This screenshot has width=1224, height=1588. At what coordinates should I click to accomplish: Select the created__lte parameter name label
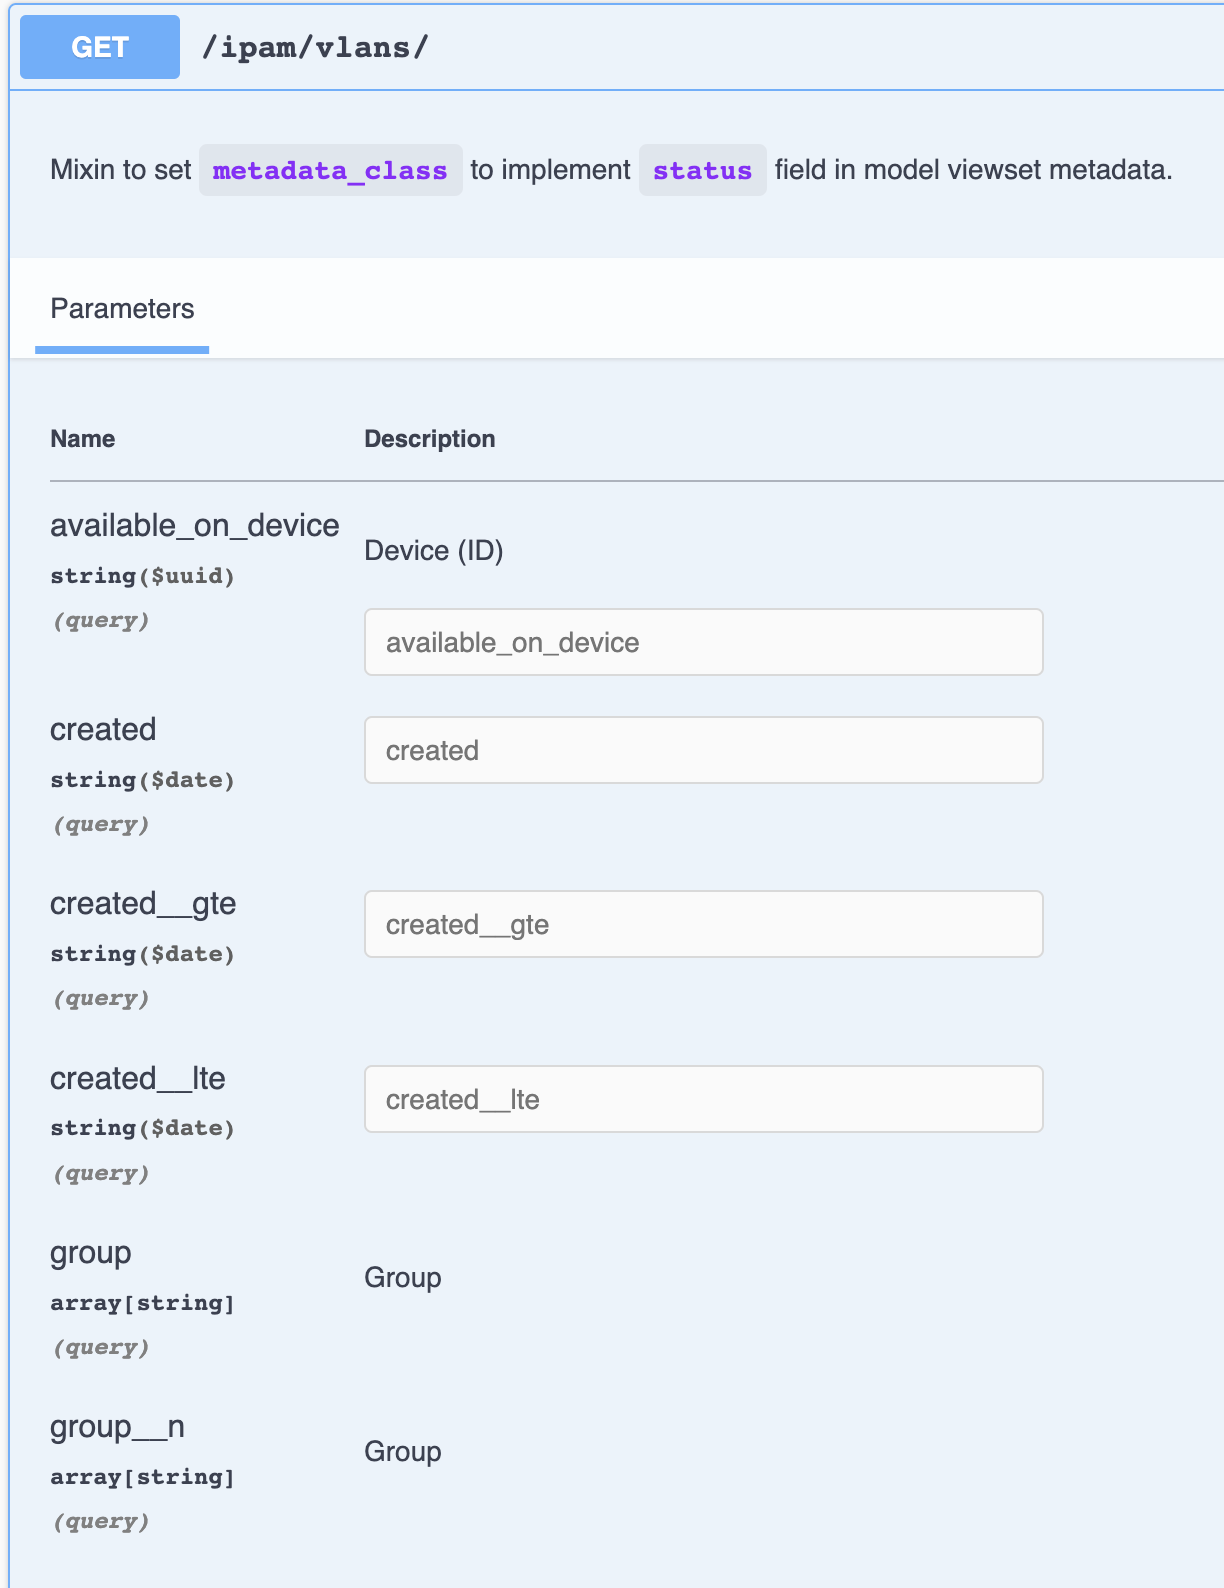[x=138, y=1079]
